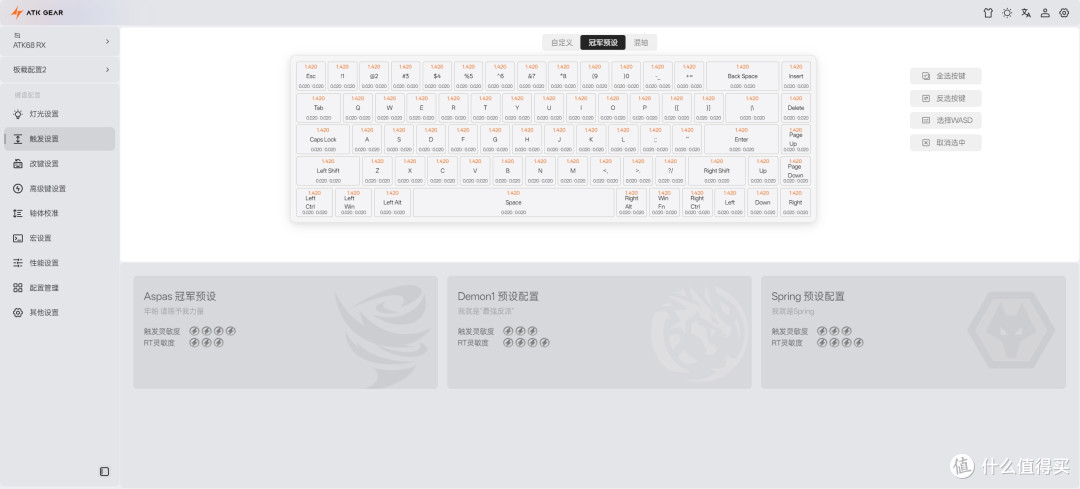Click the 反选按键 invert selection button
This screenshot has height=489, width=1080.
945,98
